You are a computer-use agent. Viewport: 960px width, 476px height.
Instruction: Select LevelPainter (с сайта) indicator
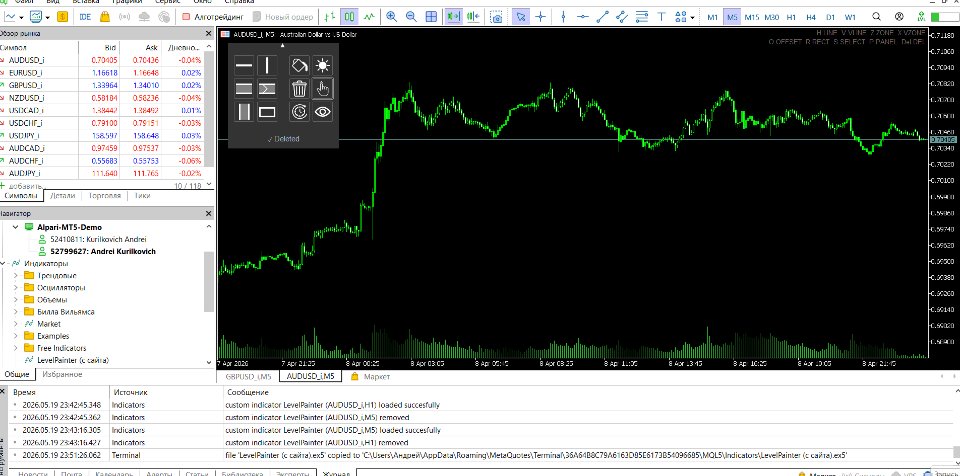tap(73, 360)
